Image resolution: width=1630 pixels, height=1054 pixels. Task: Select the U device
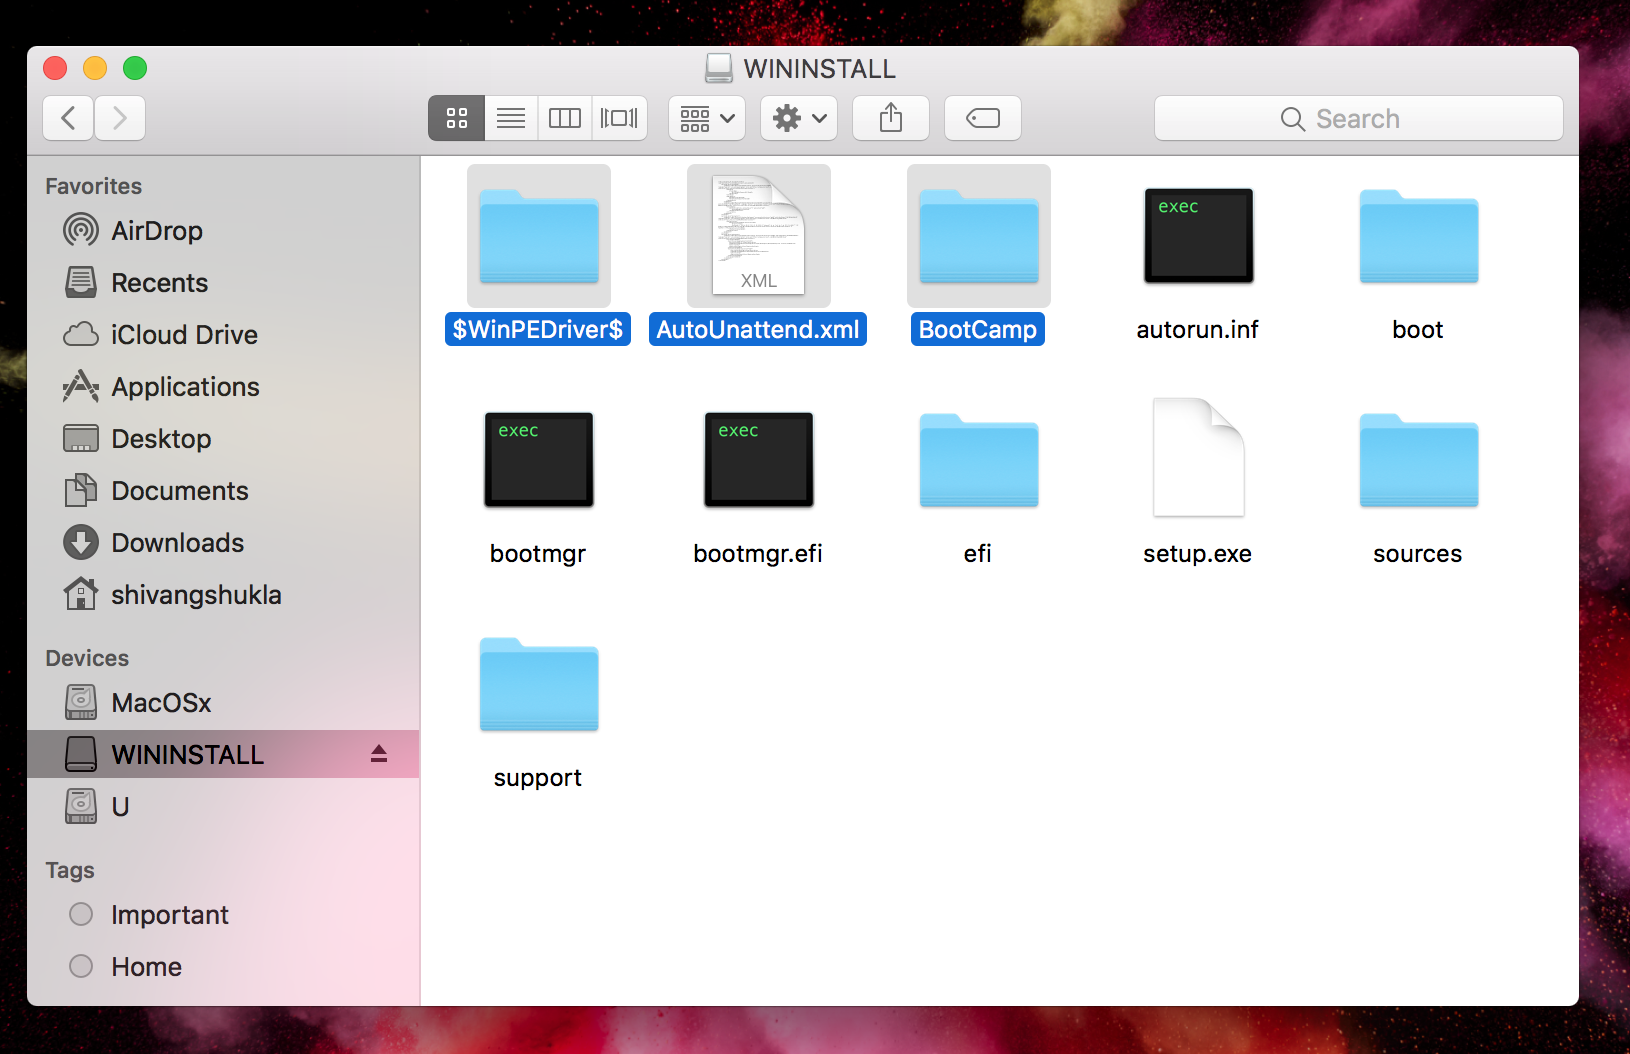pos(223,807)
